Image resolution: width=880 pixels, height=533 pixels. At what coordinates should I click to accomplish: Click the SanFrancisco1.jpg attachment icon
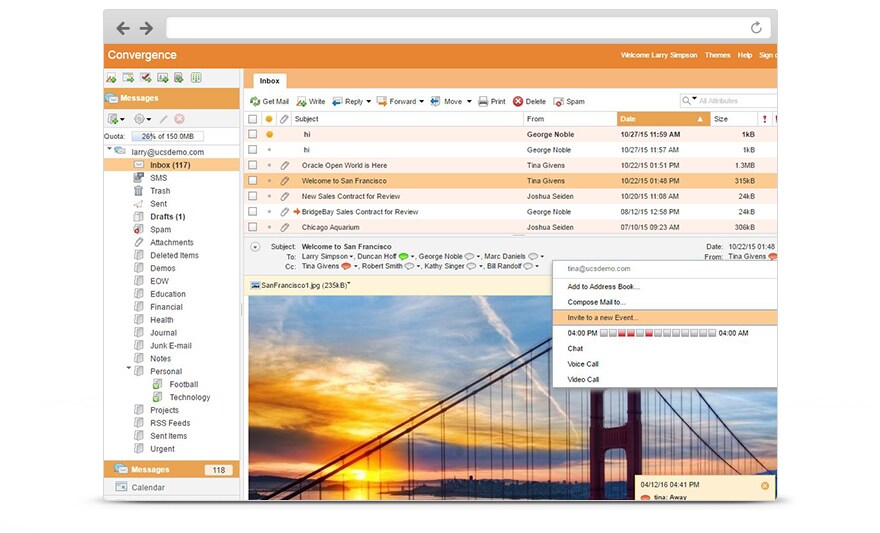point(255,285)
